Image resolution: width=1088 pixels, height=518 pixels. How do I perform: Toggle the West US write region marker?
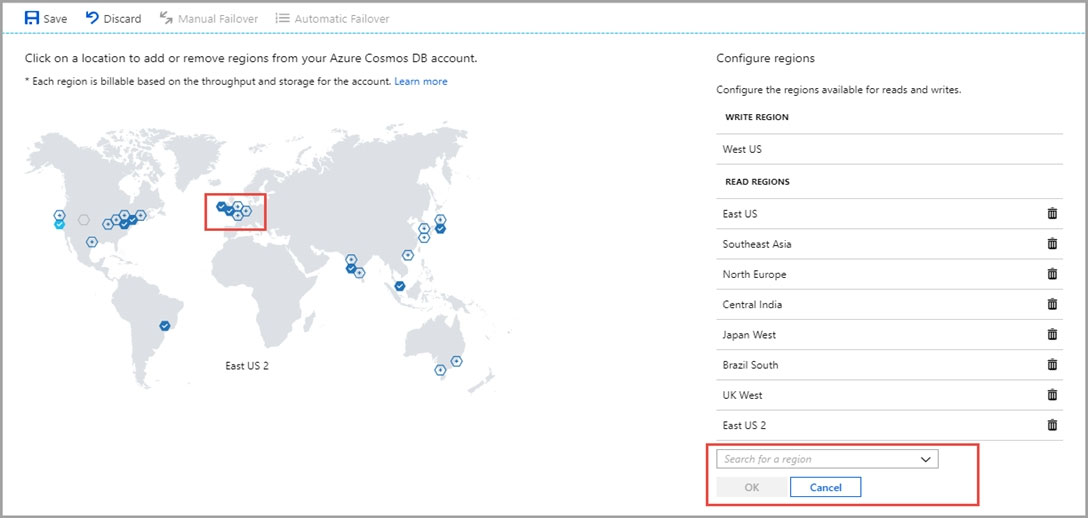(60, 224)
